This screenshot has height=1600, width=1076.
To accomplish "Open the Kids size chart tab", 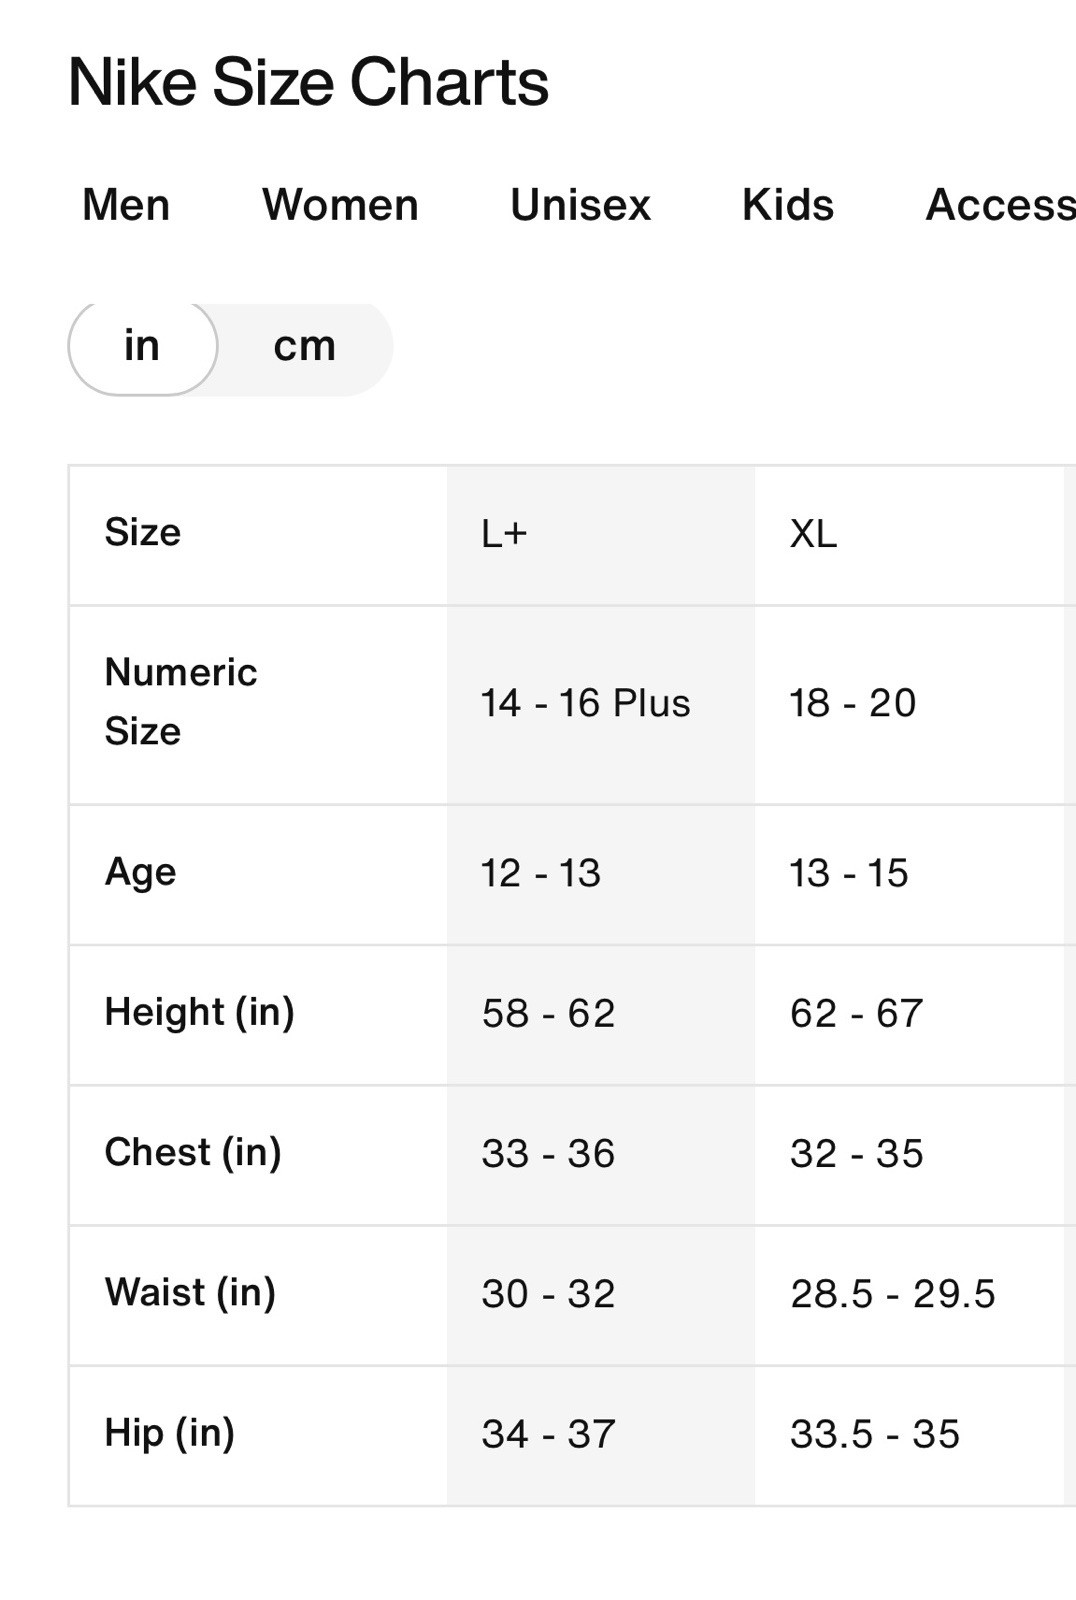I will [788, 205].
